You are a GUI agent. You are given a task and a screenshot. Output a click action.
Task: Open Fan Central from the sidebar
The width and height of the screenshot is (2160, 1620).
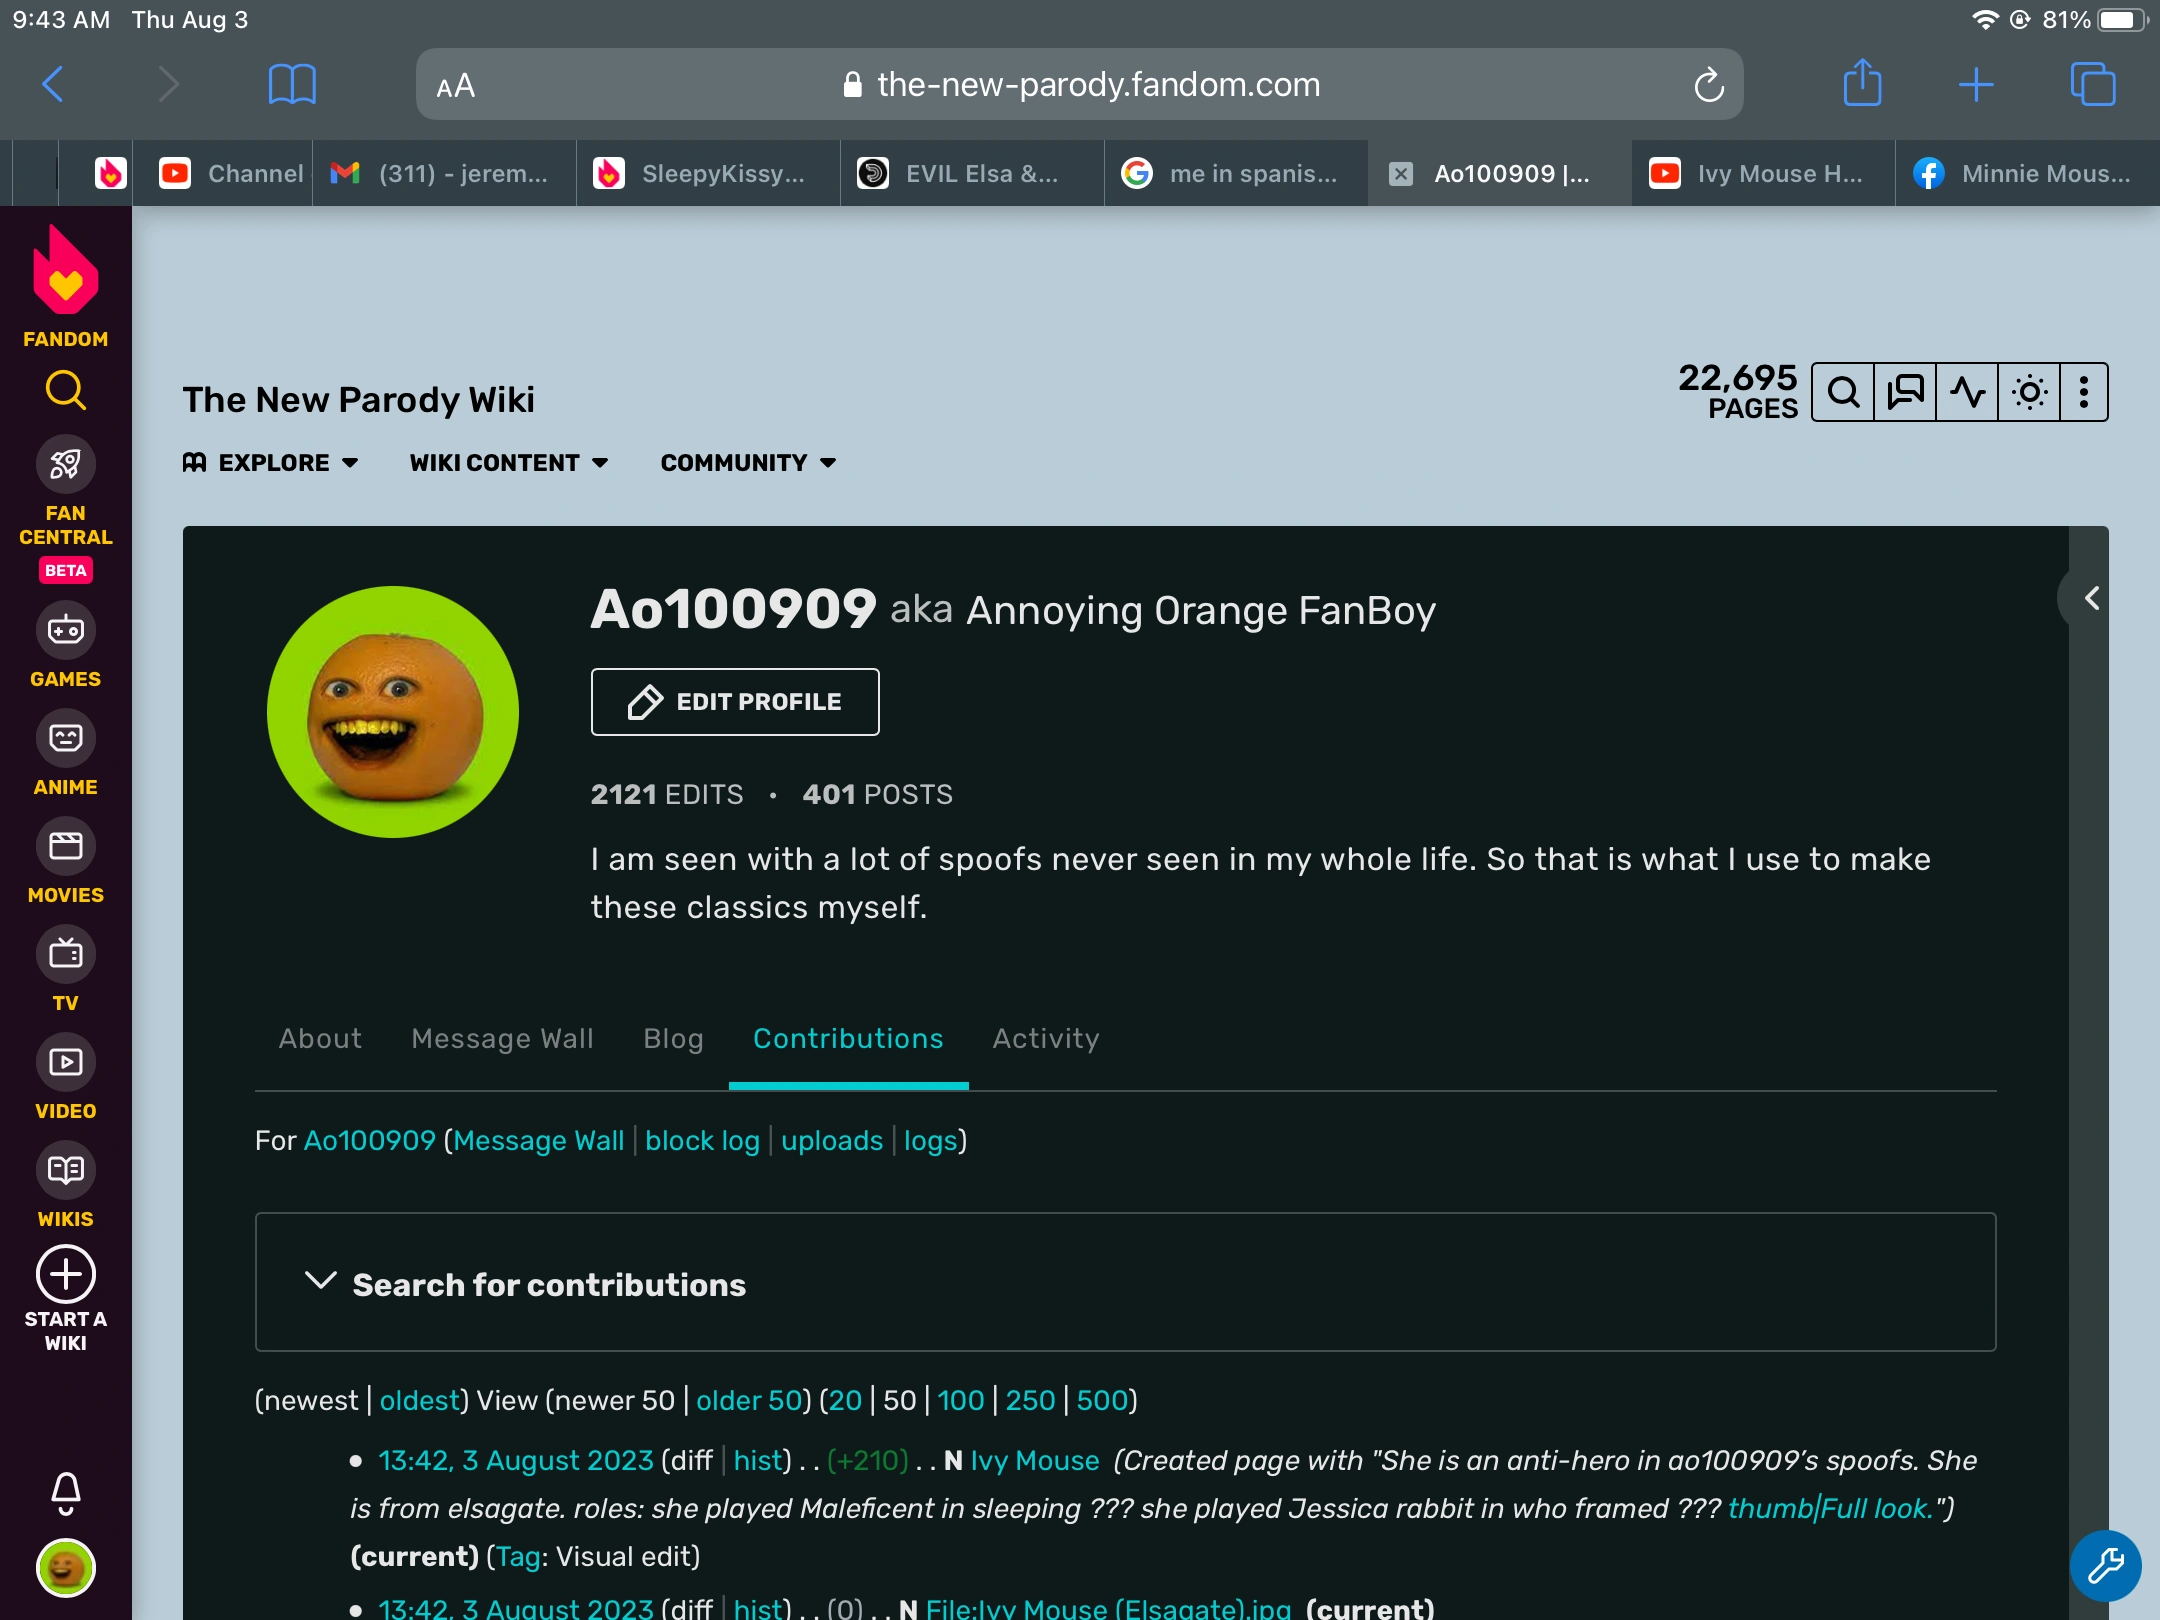click(x=65, y=466)
